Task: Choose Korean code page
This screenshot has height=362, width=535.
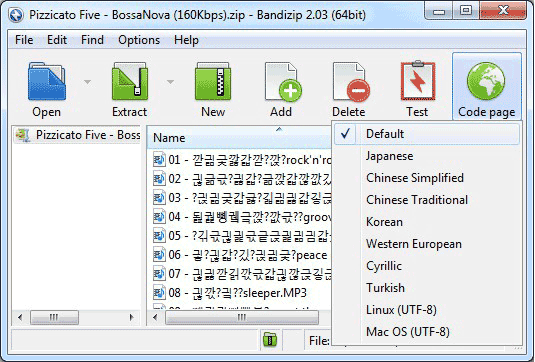Action: [426, 222]
